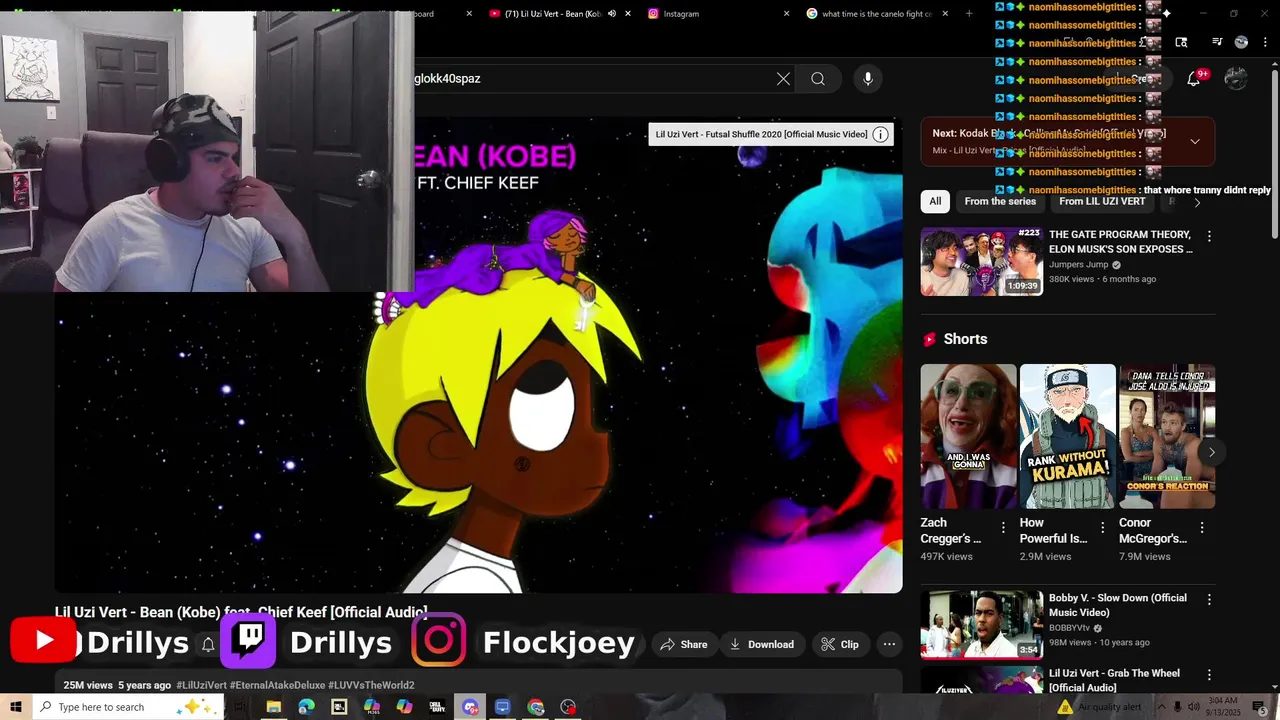Open Chrome three-dot menu
Viewport: 1280px width, 720px height.
1266,42
